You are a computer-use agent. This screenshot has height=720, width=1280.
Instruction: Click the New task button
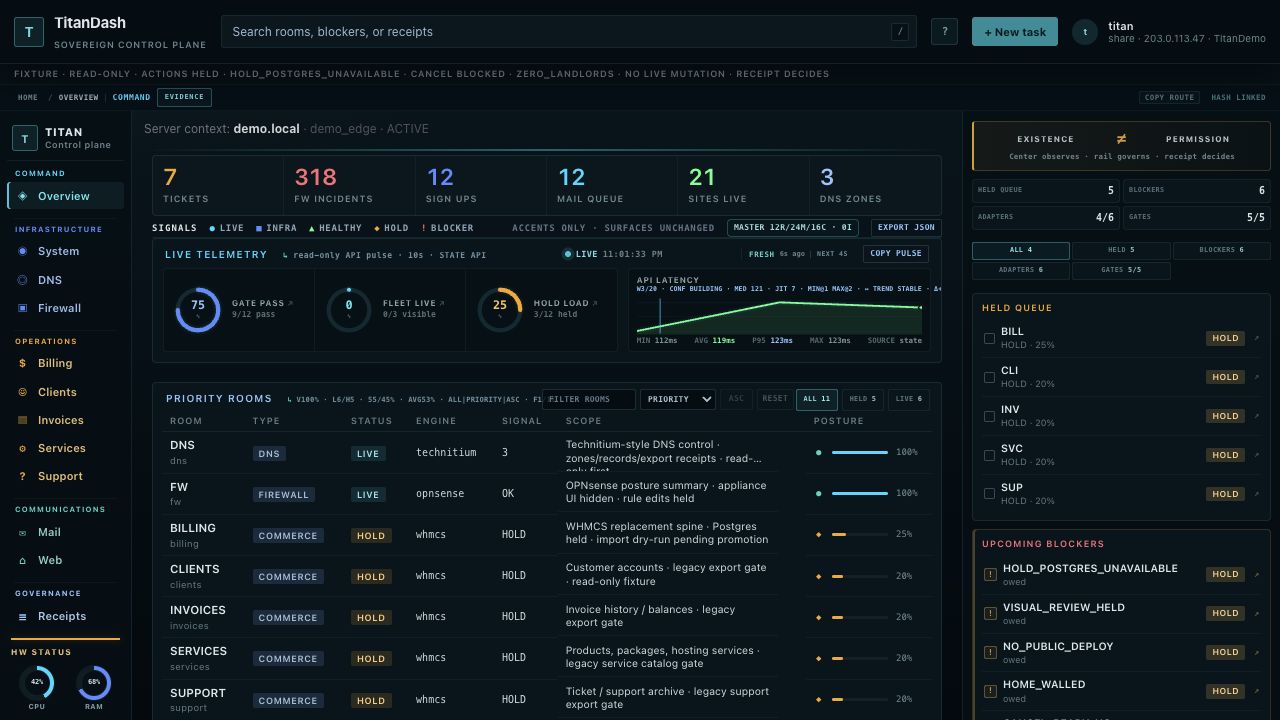click(1014, 32)
